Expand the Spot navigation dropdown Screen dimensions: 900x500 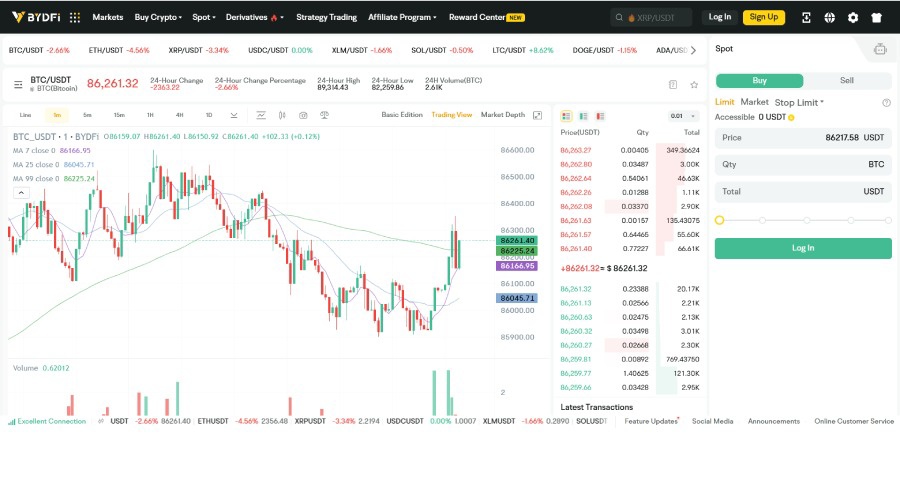pos(204,17)
